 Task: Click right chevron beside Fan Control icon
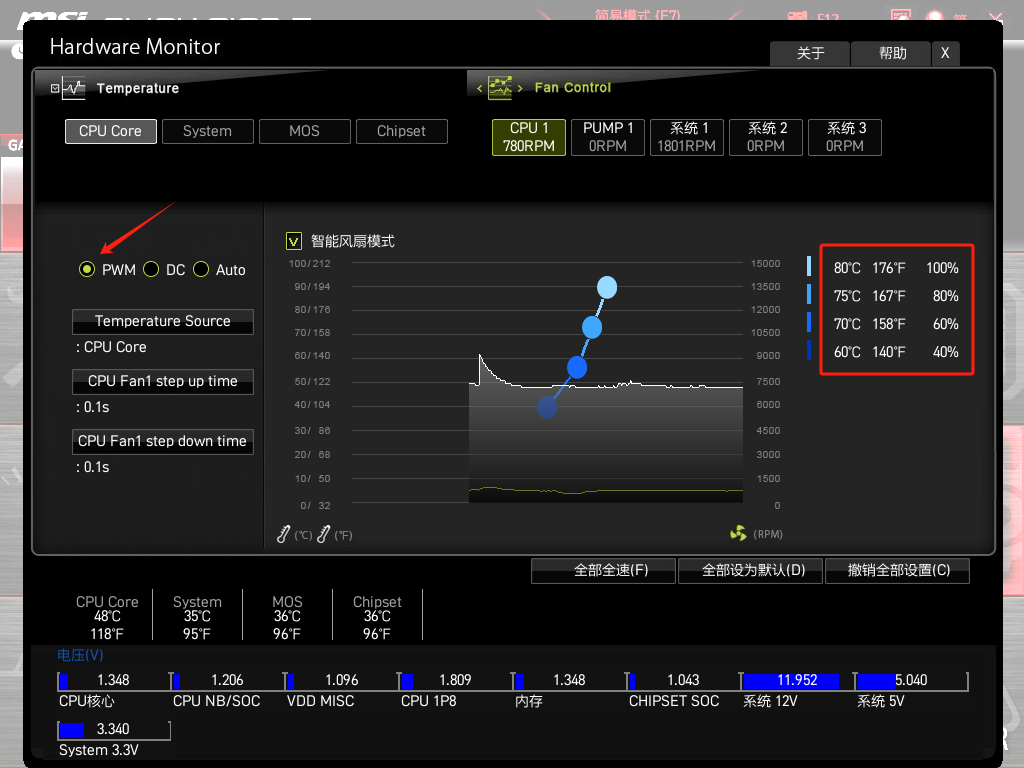[520, 88]
